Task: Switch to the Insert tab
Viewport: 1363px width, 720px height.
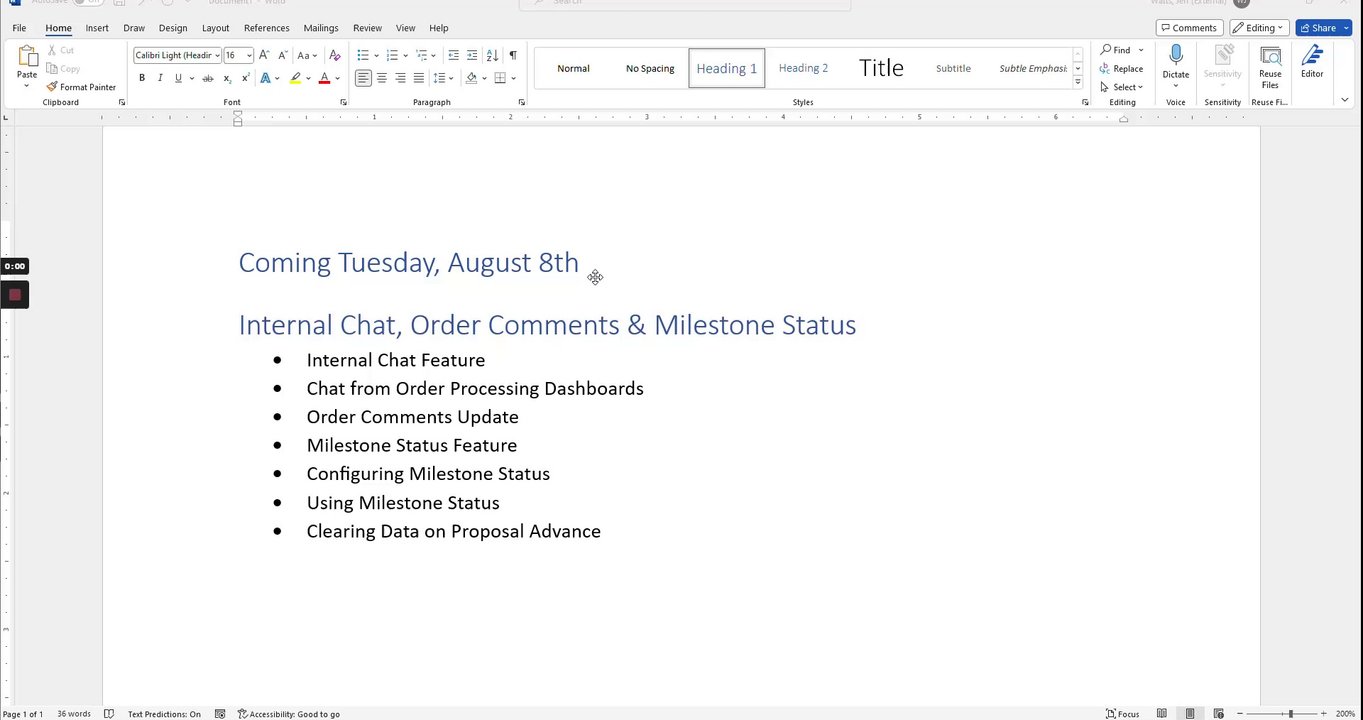Action: 97,28
